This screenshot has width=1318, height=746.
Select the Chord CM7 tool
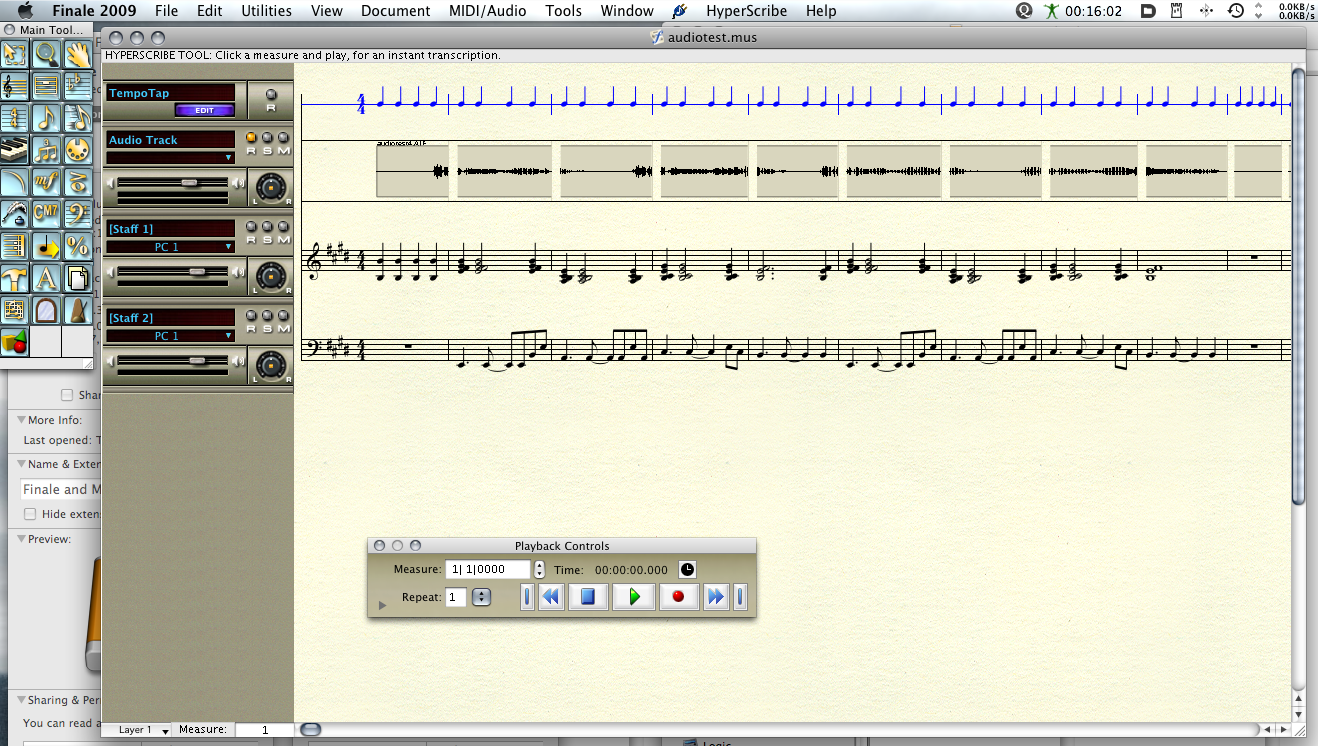46,214
